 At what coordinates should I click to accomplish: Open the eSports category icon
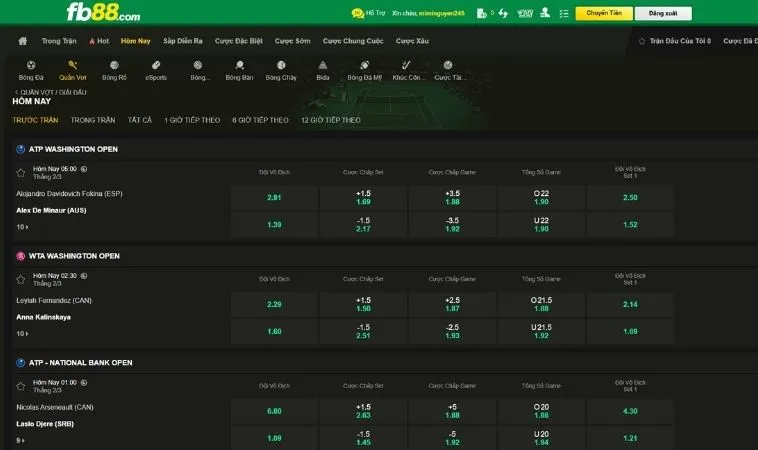(156, 66)
